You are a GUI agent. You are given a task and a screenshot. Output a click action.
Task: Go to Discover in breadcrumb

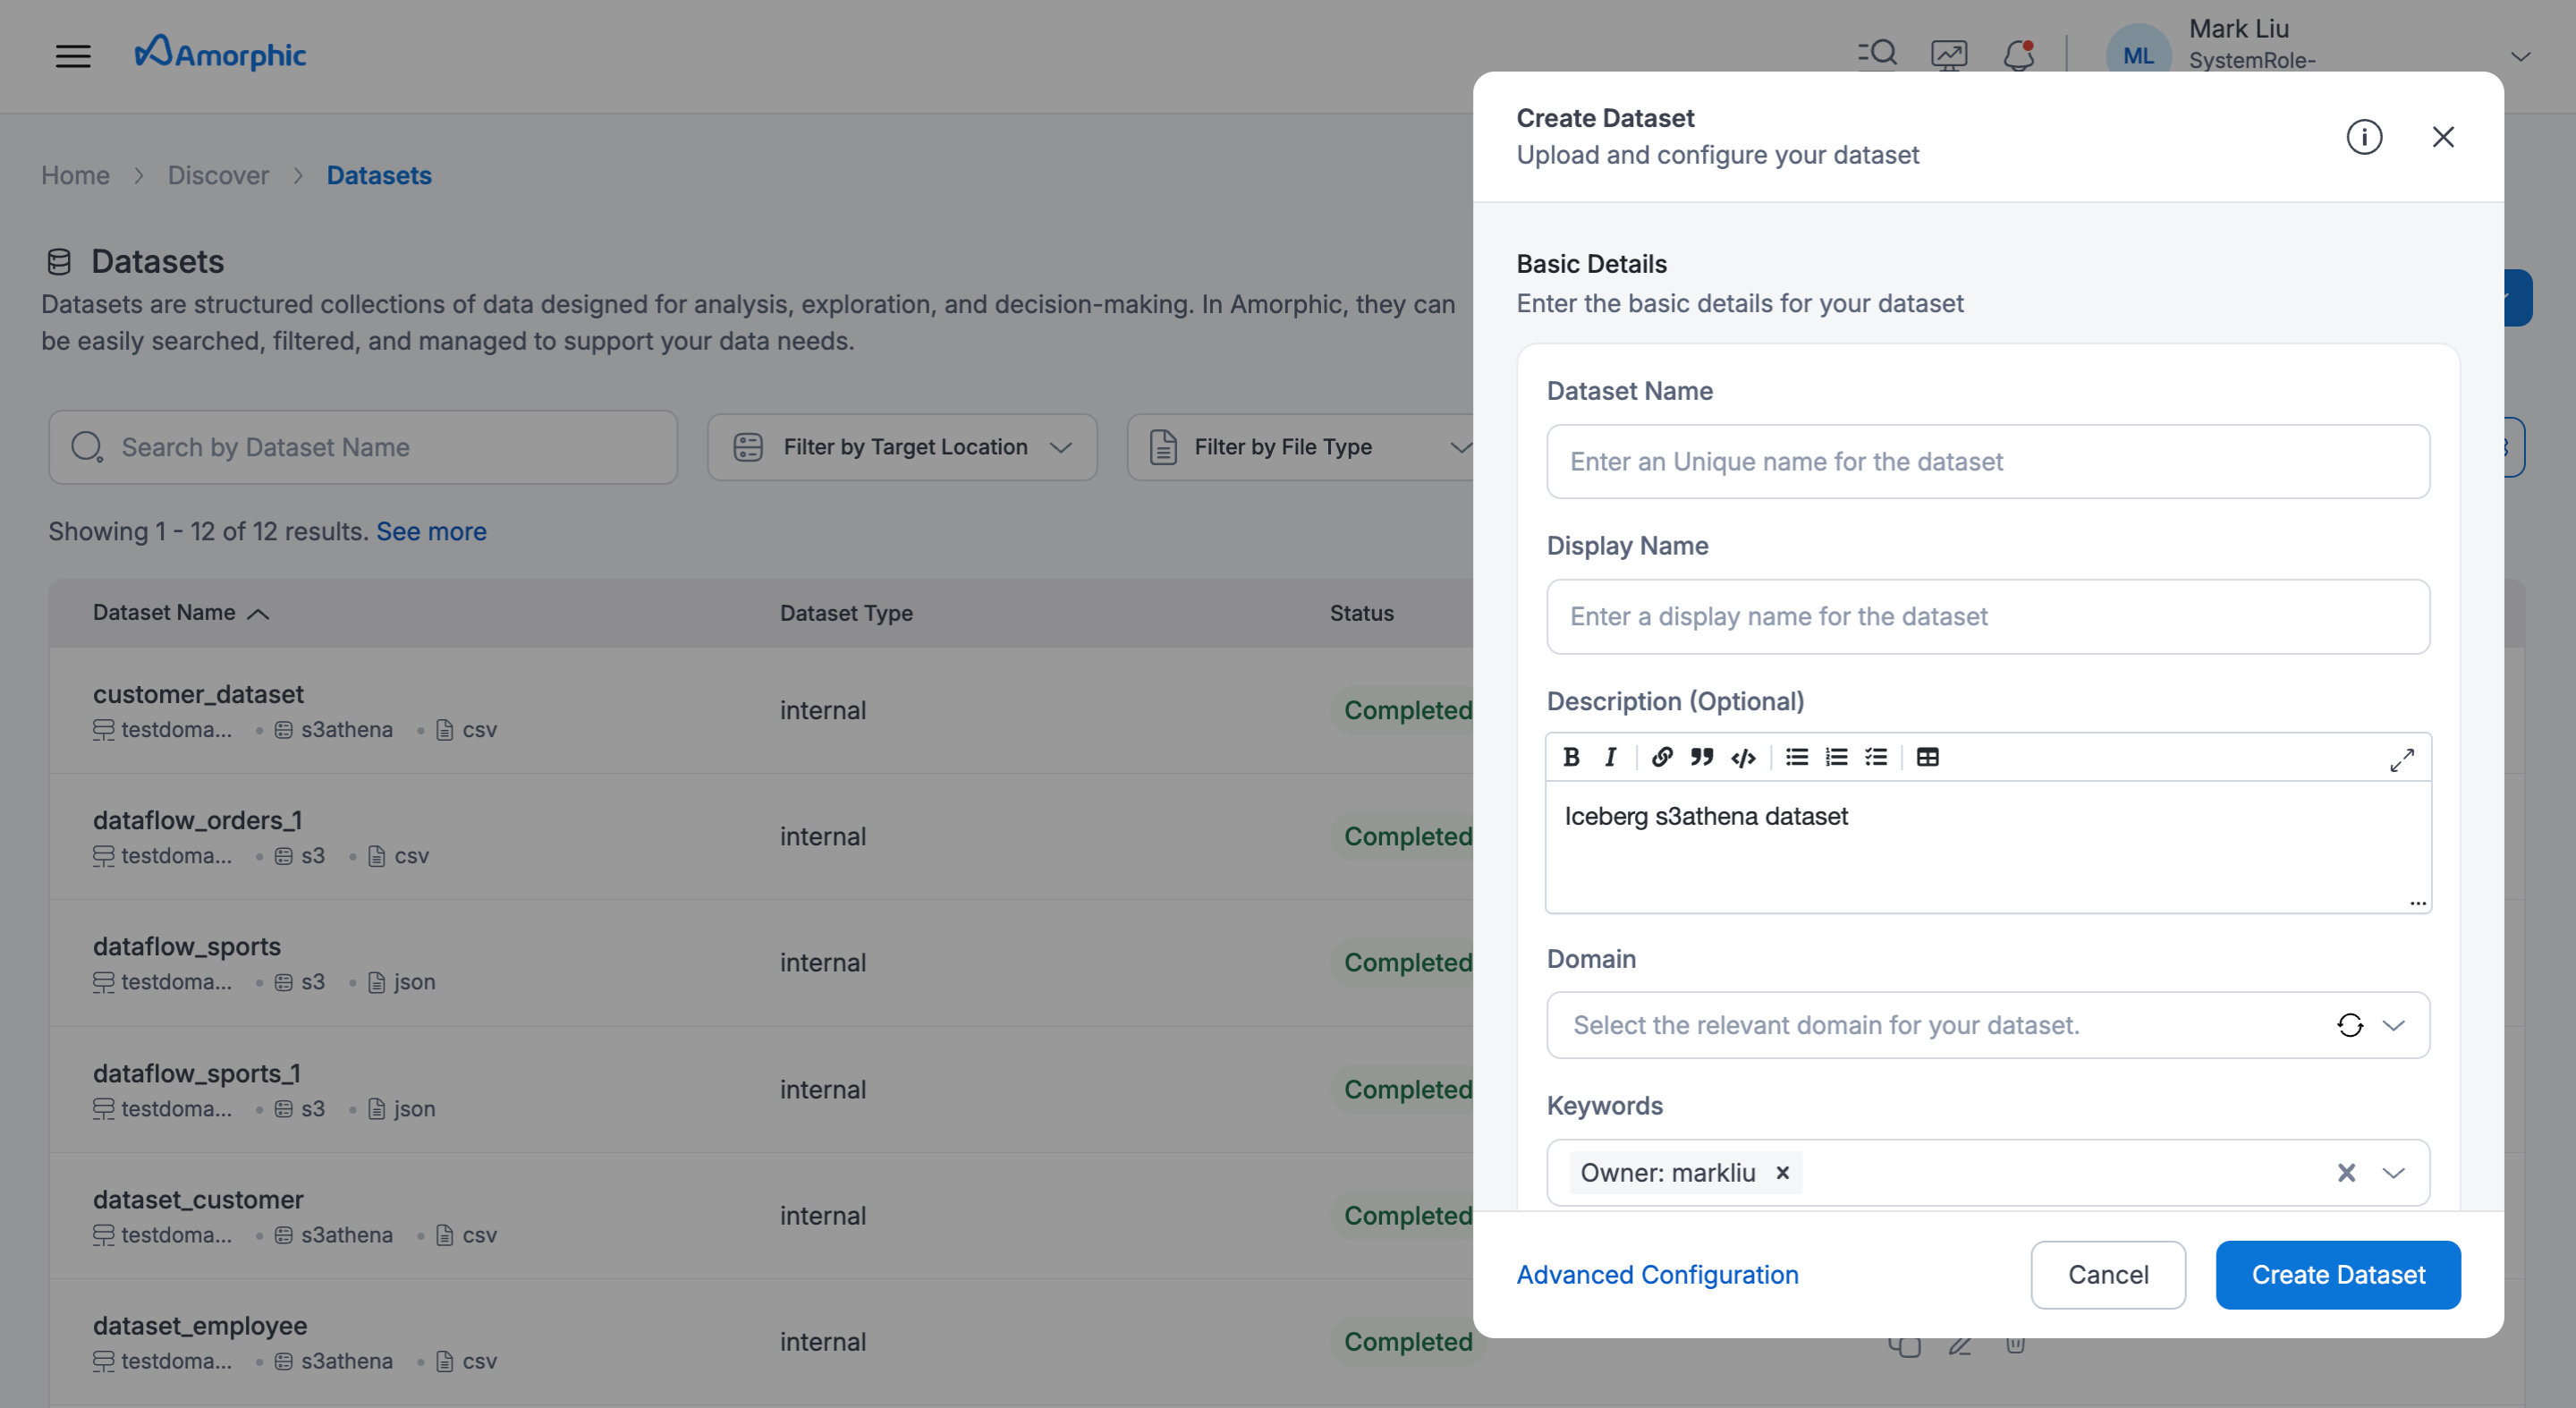218,175
